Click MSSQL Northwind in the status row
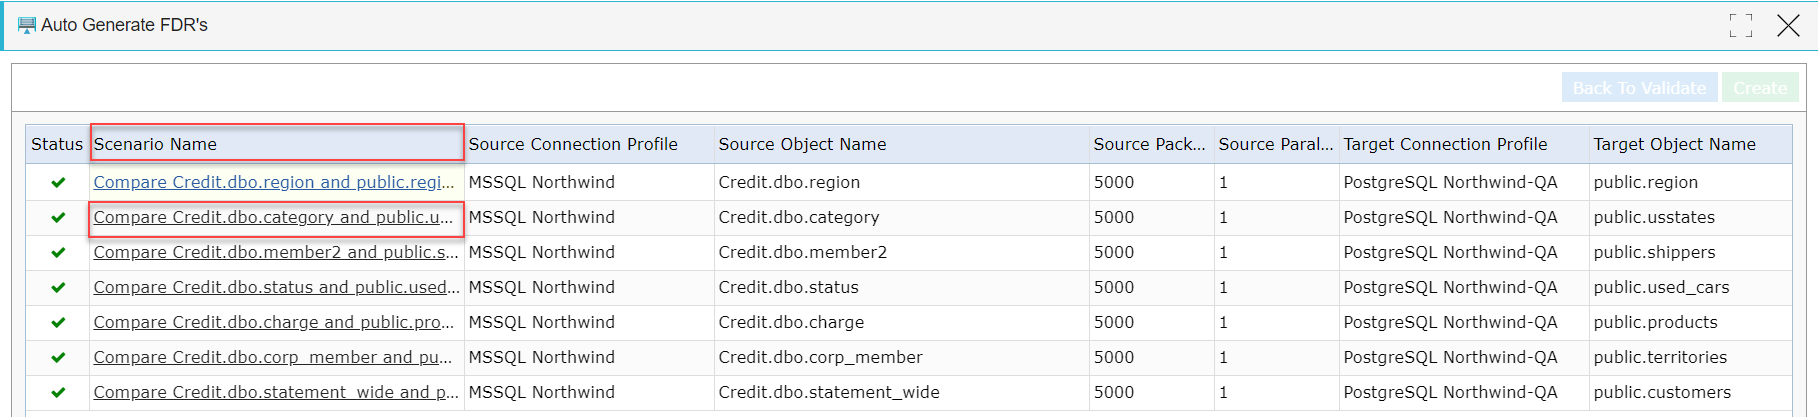The height and width of the screenshot is (417, 1818). 542,287
